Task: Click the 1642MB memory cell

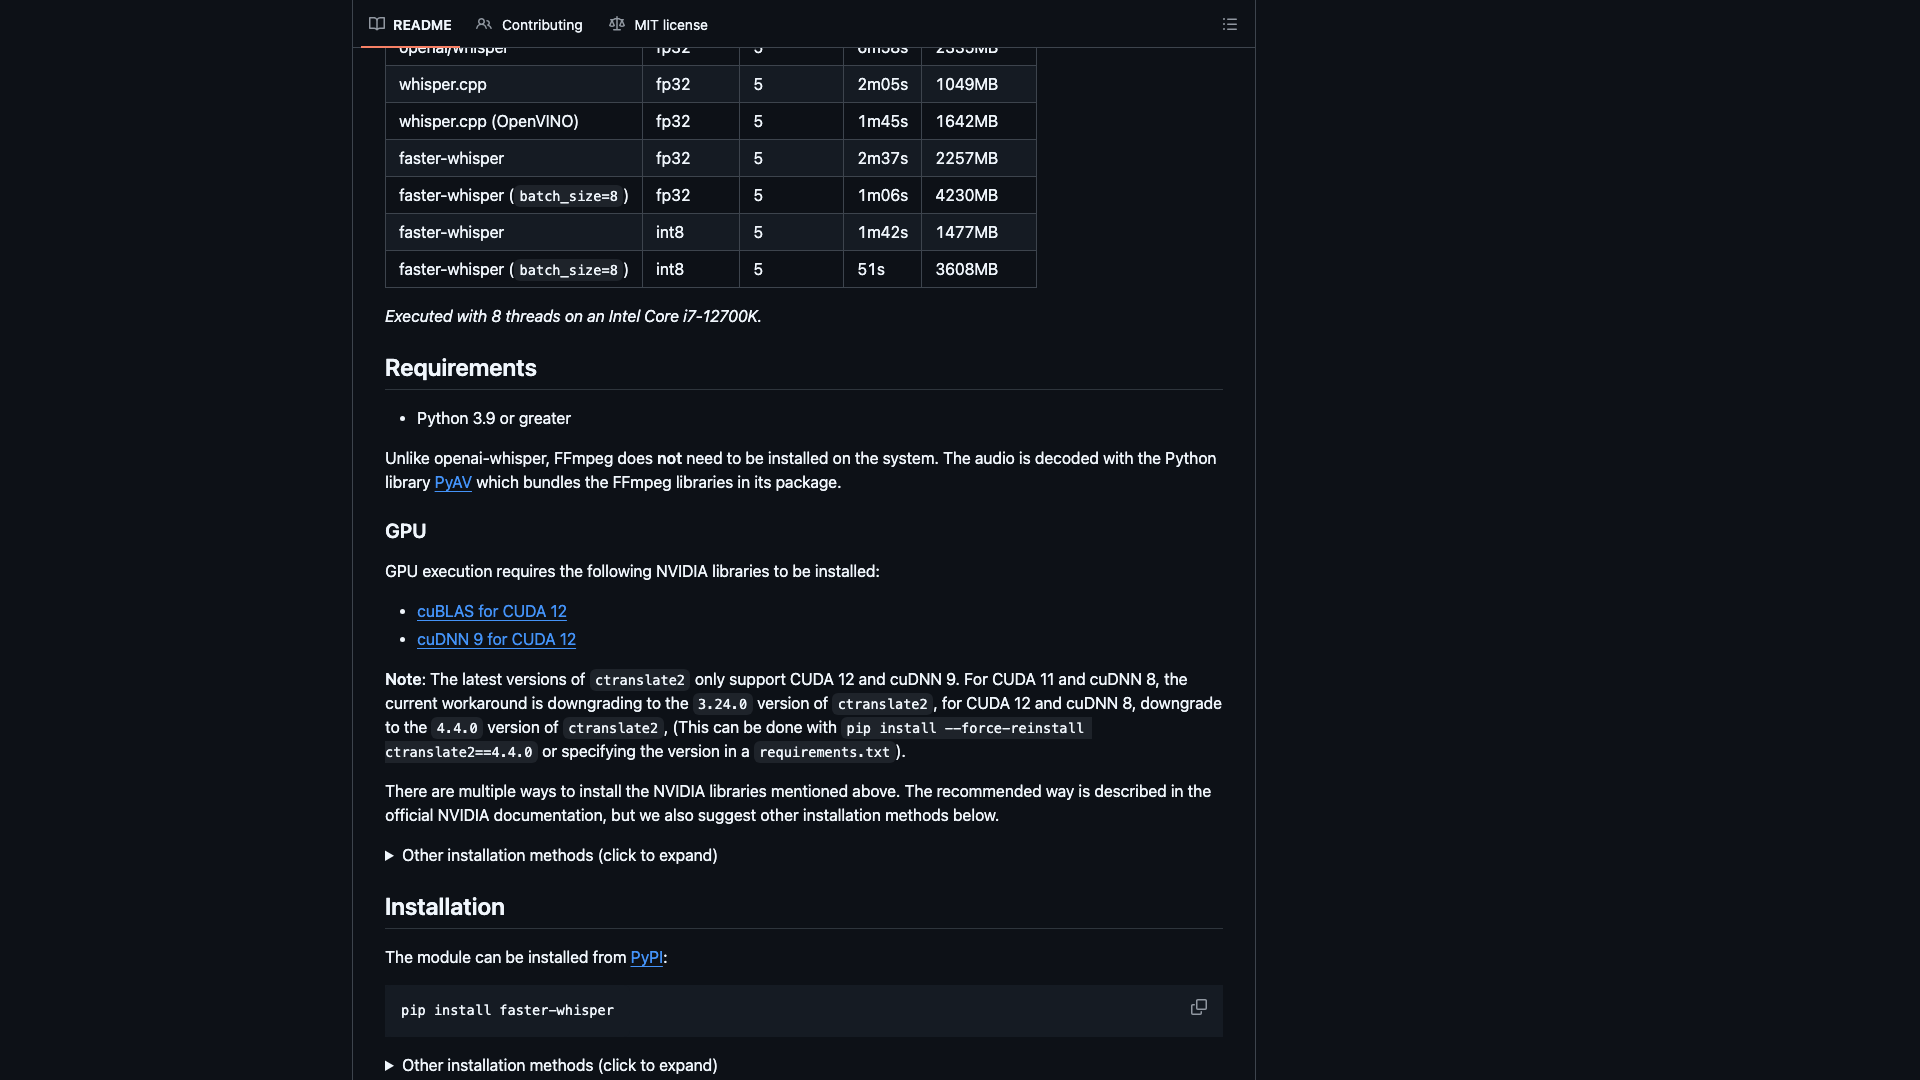Action: point(978,121)
